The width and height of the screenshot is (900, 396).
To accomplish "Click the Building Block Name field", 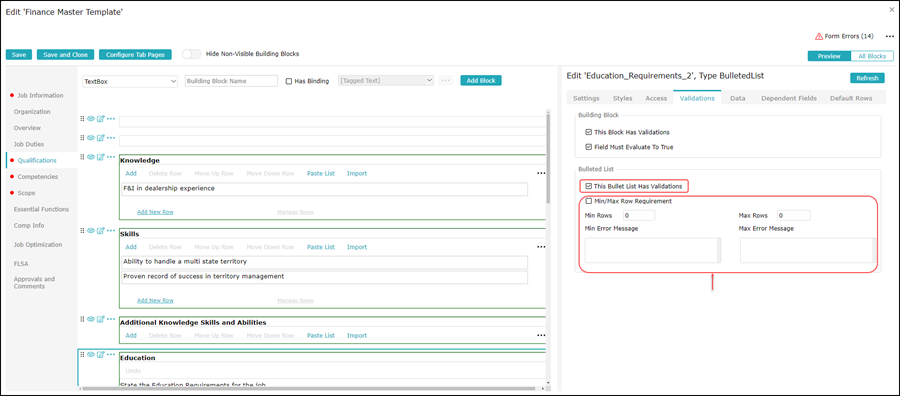I will [x=231, y=81].
